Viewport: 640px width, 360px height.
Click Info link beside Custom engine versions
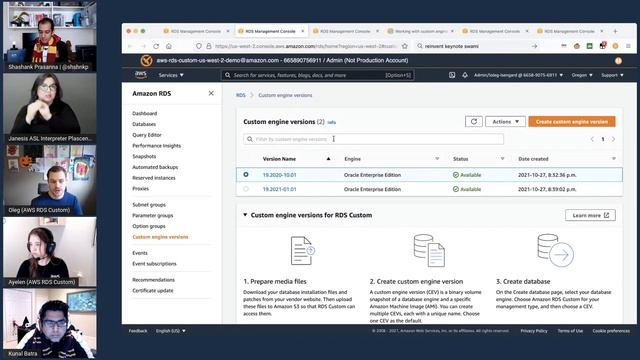[x=331, y=122]
